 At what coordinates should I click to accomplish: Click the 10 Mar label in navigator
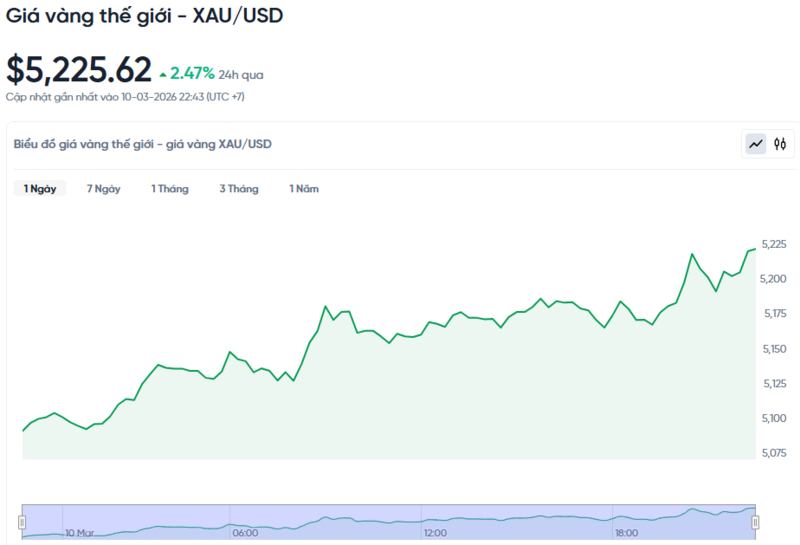79,533
